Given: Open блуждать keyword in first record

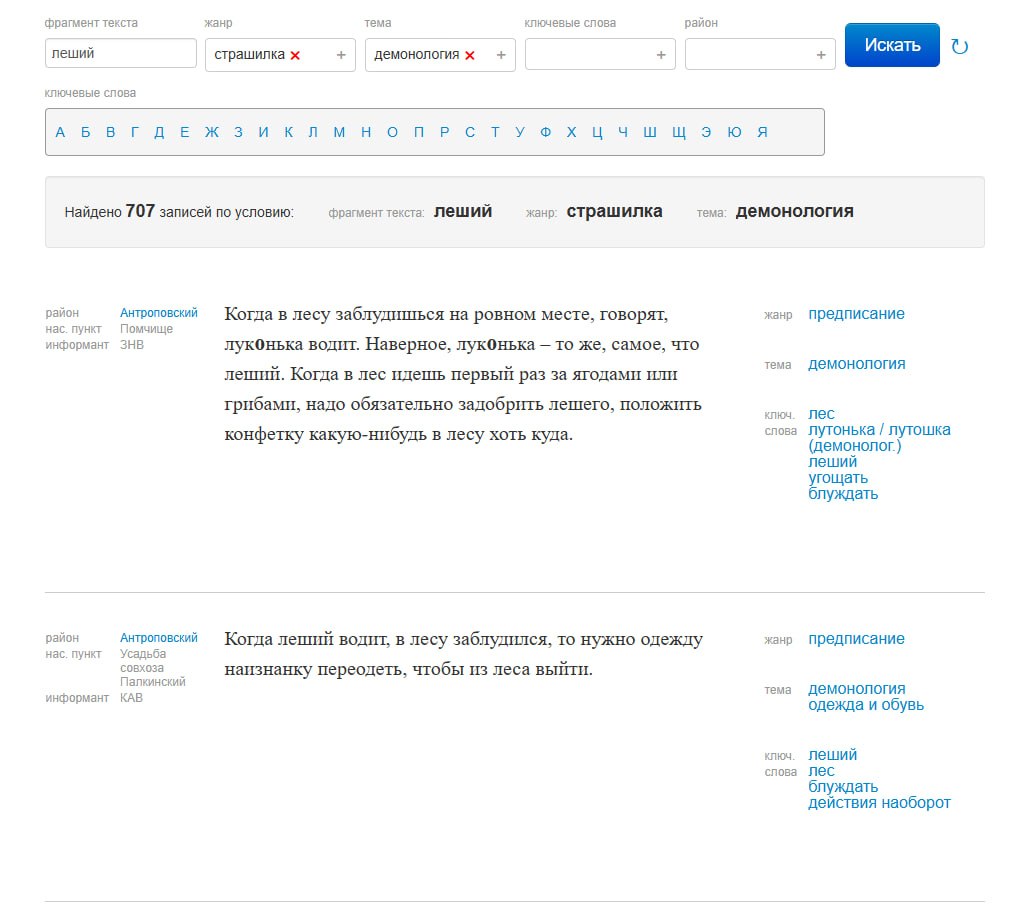Looking at the screenshot, I should click(843, 494).
